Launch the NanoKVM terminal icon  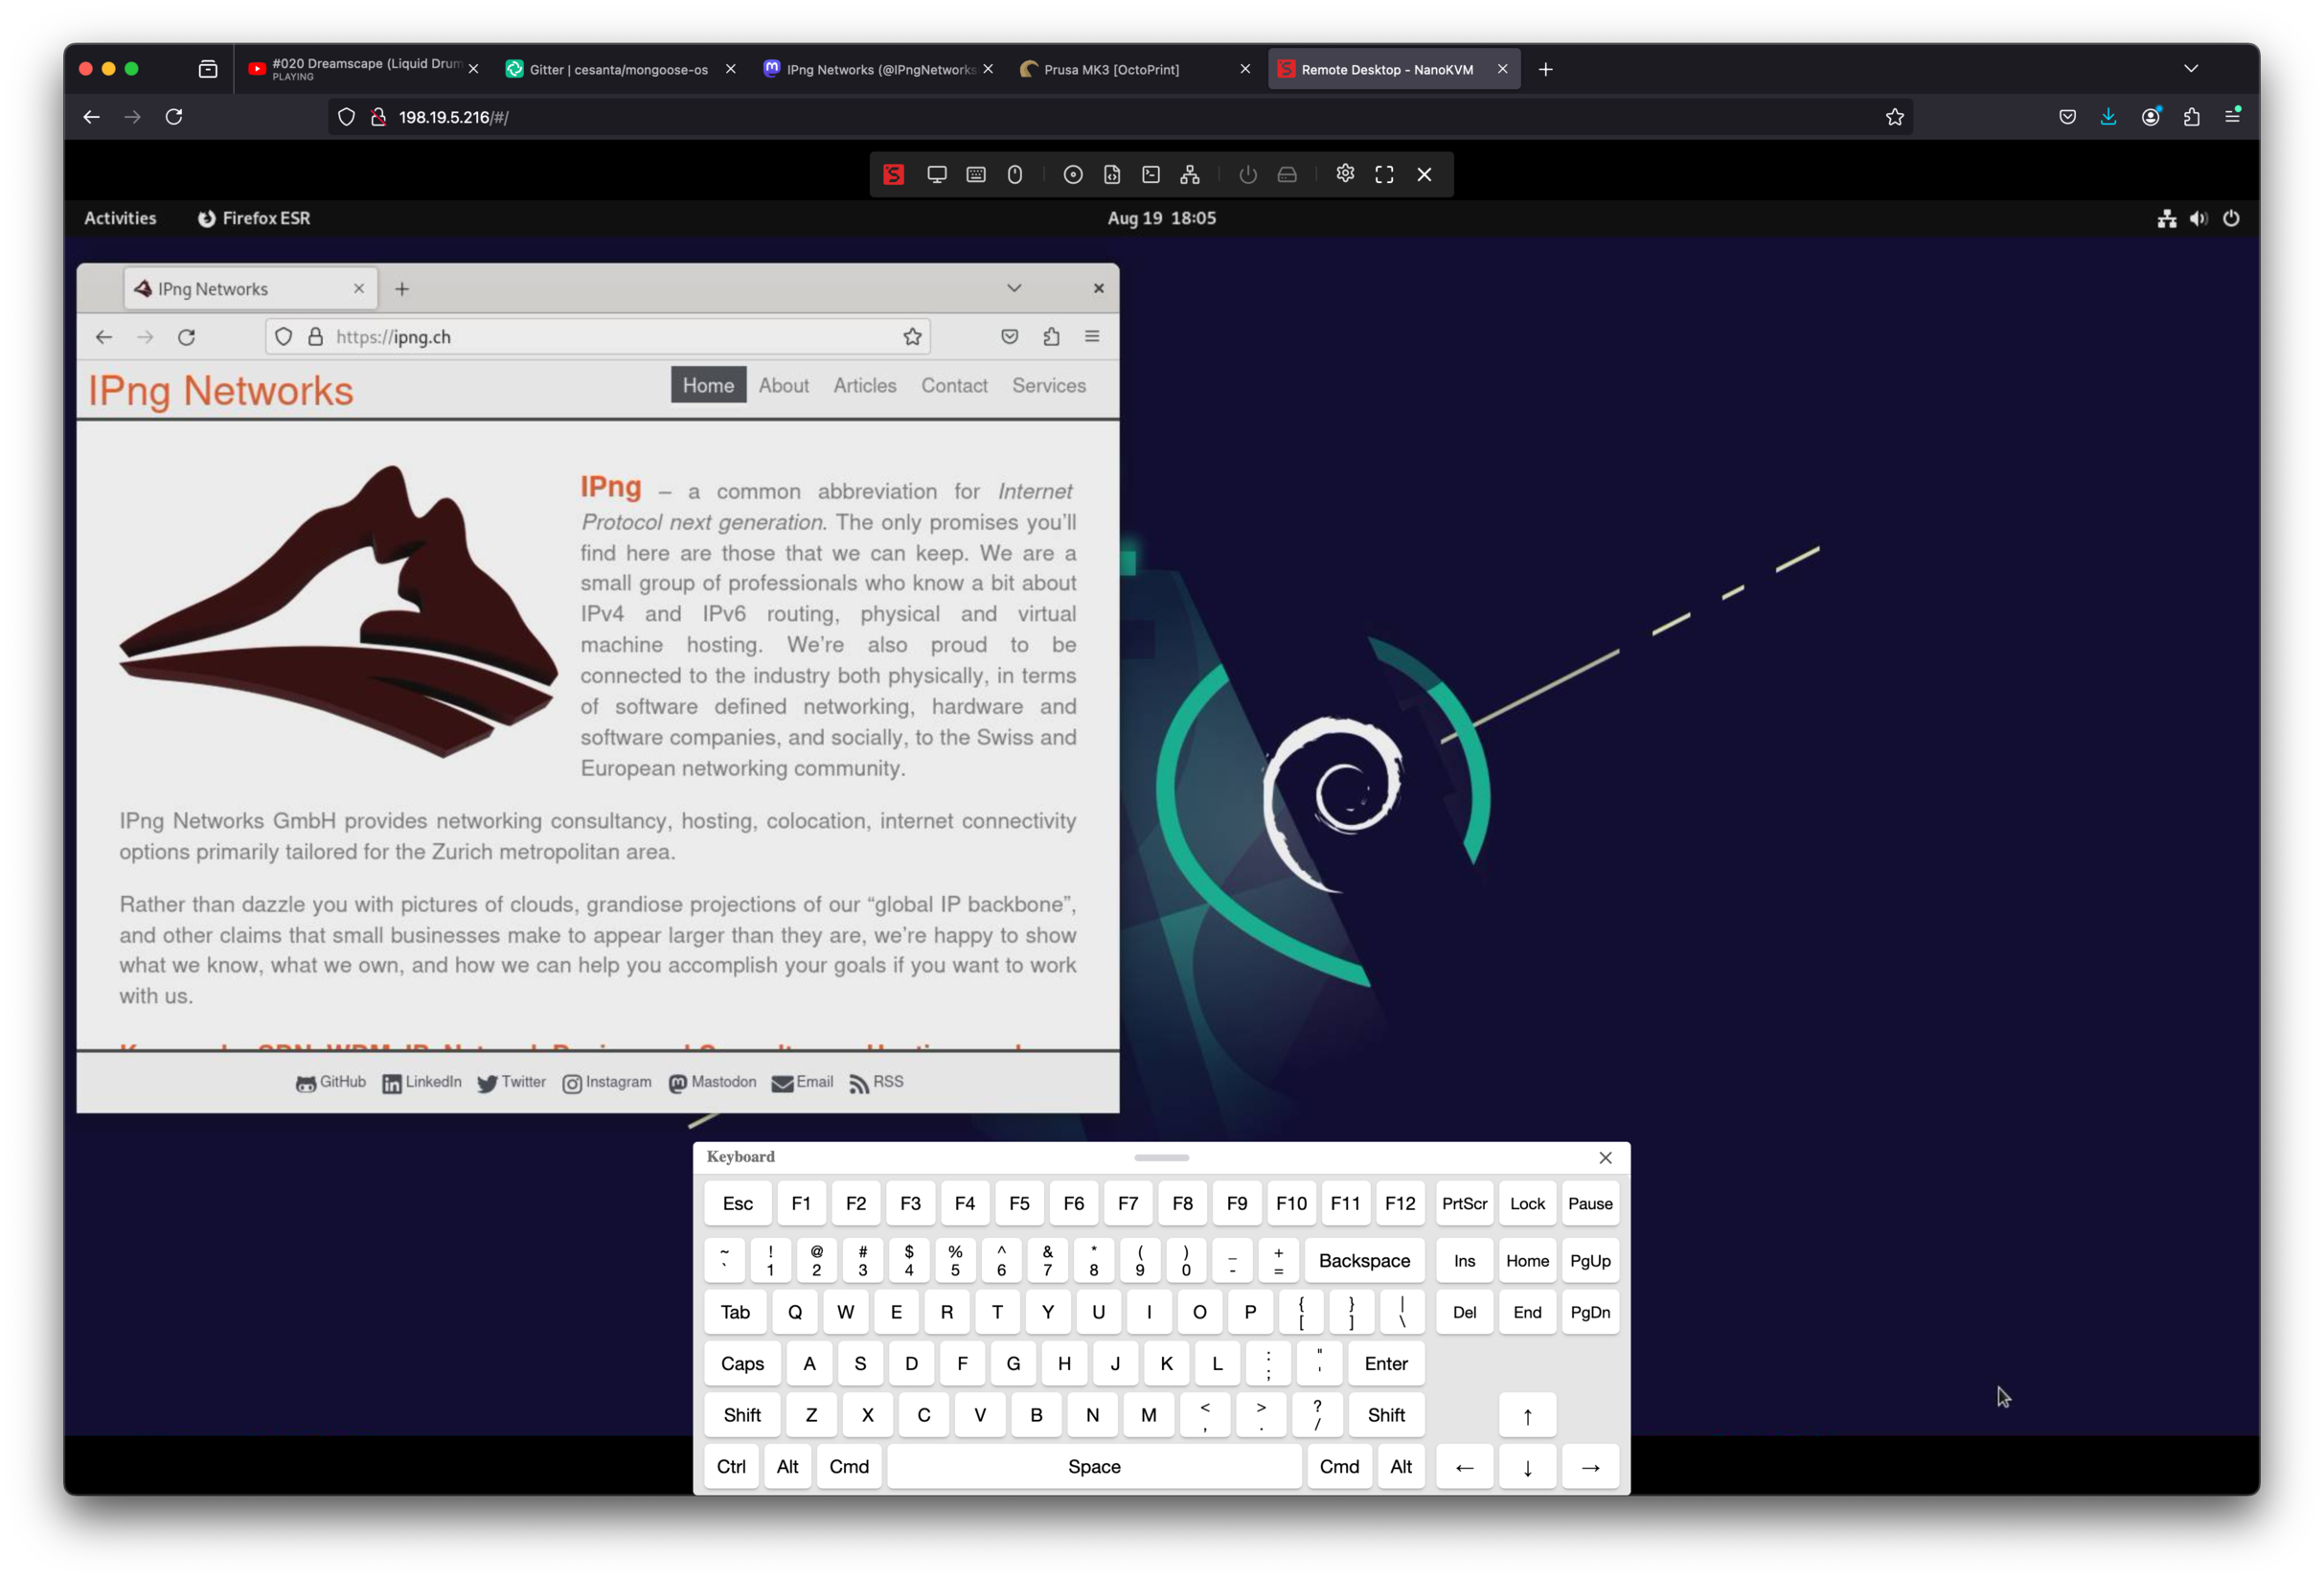click(1151, 175)
